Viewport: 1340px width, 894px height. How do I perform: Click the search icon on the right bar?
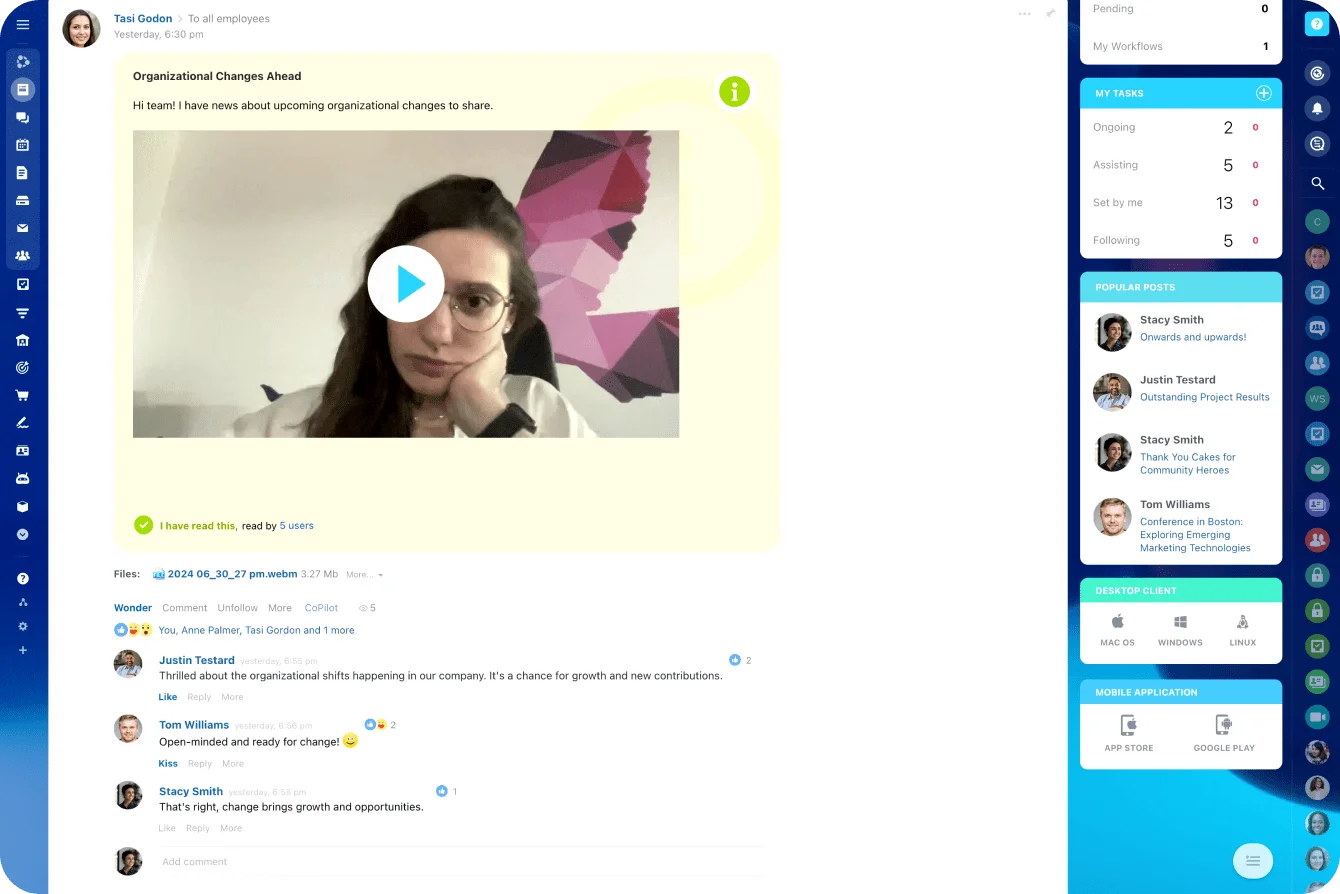(1317, 183)
